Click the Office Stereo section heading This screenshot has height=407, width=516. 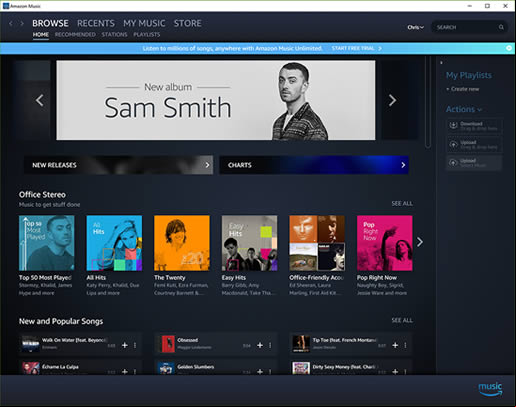42,194
